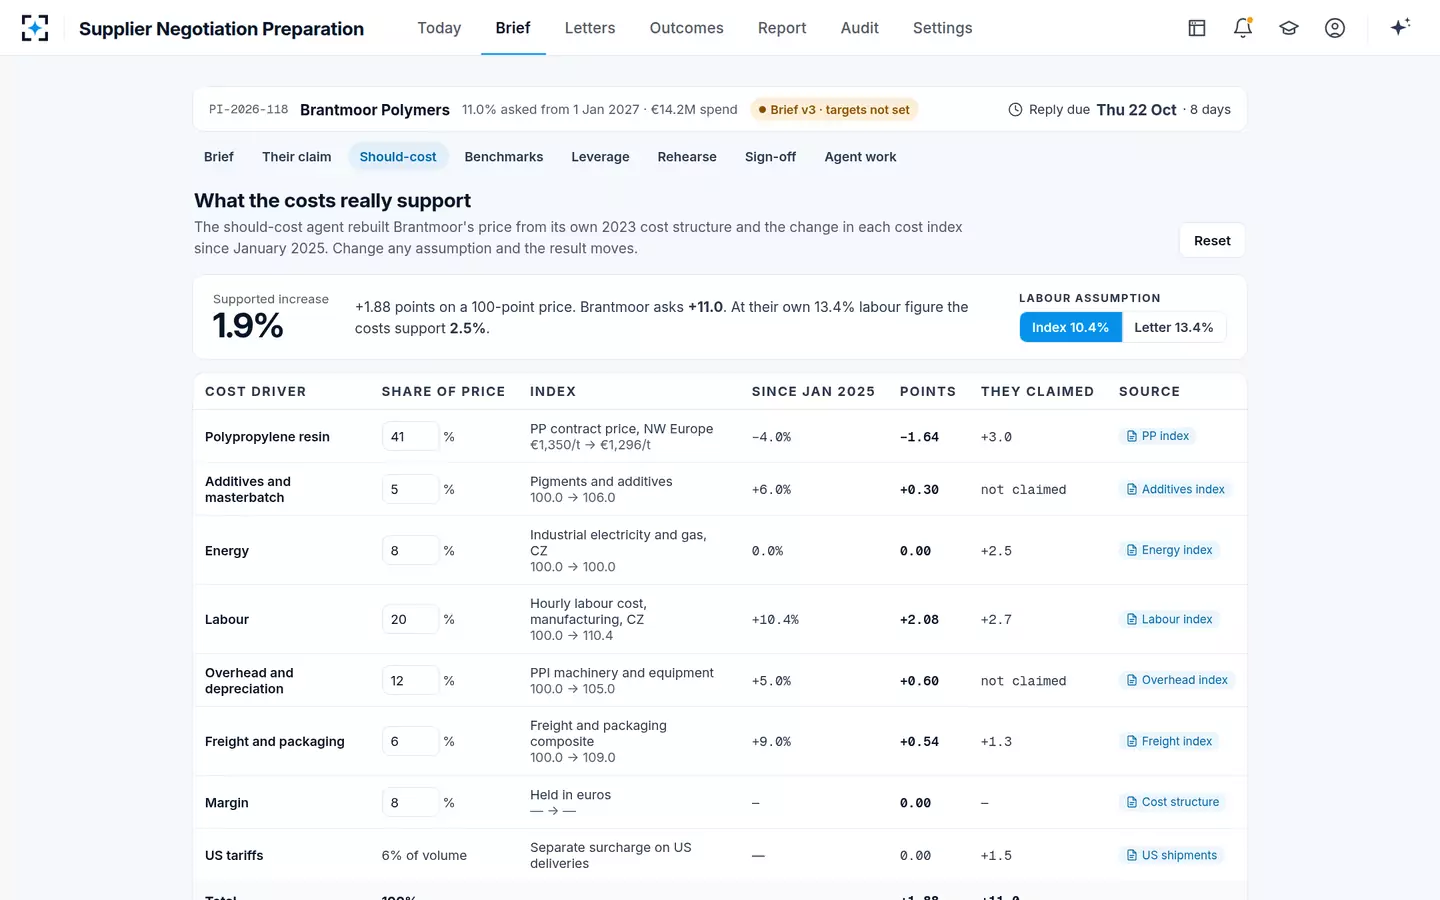Open the notifications bell
Image resolution: width=1440 pixels, height=900 pixels.
point(1243,28)
